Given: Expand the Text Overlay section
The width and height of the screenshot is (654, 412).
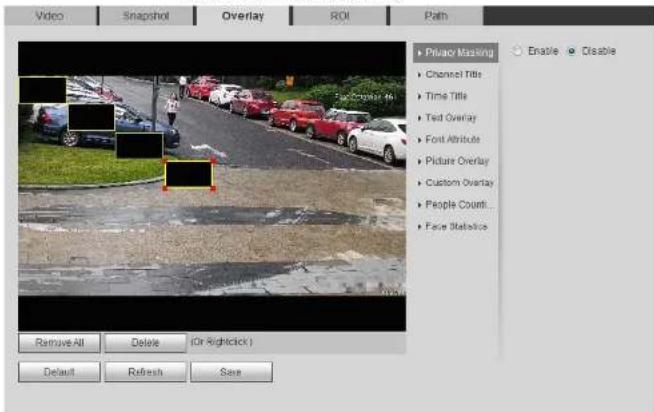Looking at the screenshot, I should [450, 118].
